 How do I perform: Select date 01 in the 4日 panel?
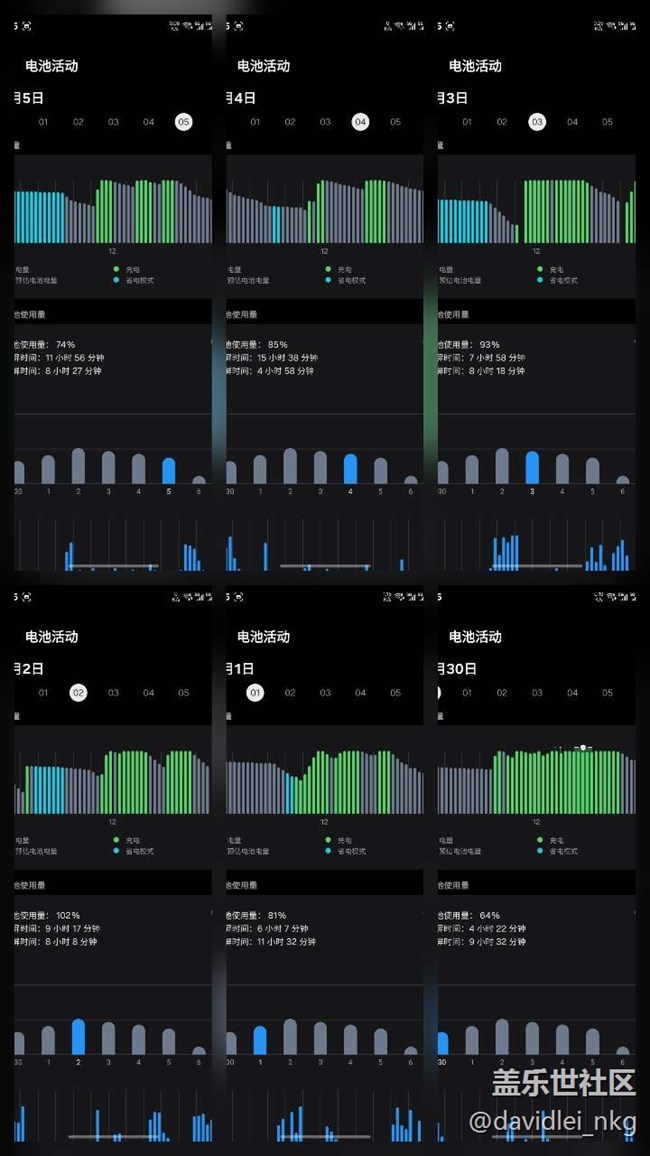click(255, 122)
